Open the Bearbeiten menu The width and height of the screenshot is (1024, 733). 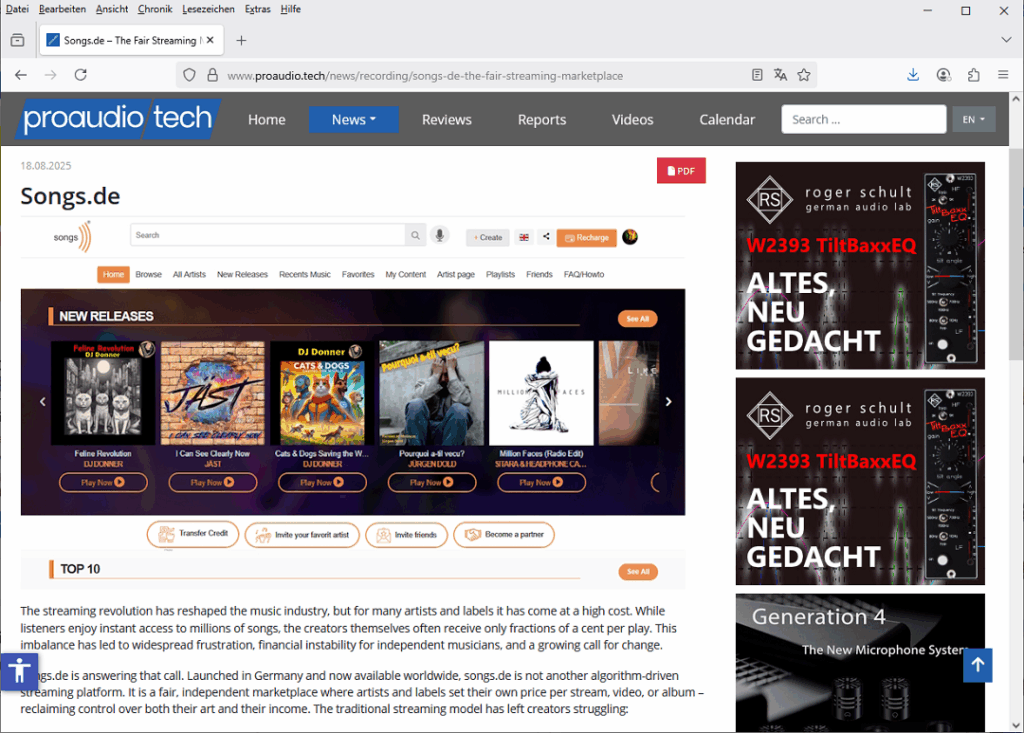62,9
